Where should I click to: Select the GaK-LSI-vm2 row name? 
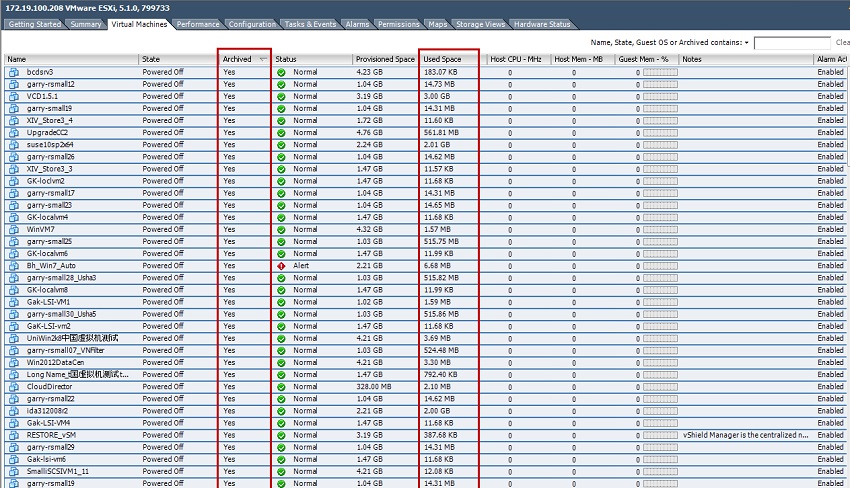coord(48,326)
